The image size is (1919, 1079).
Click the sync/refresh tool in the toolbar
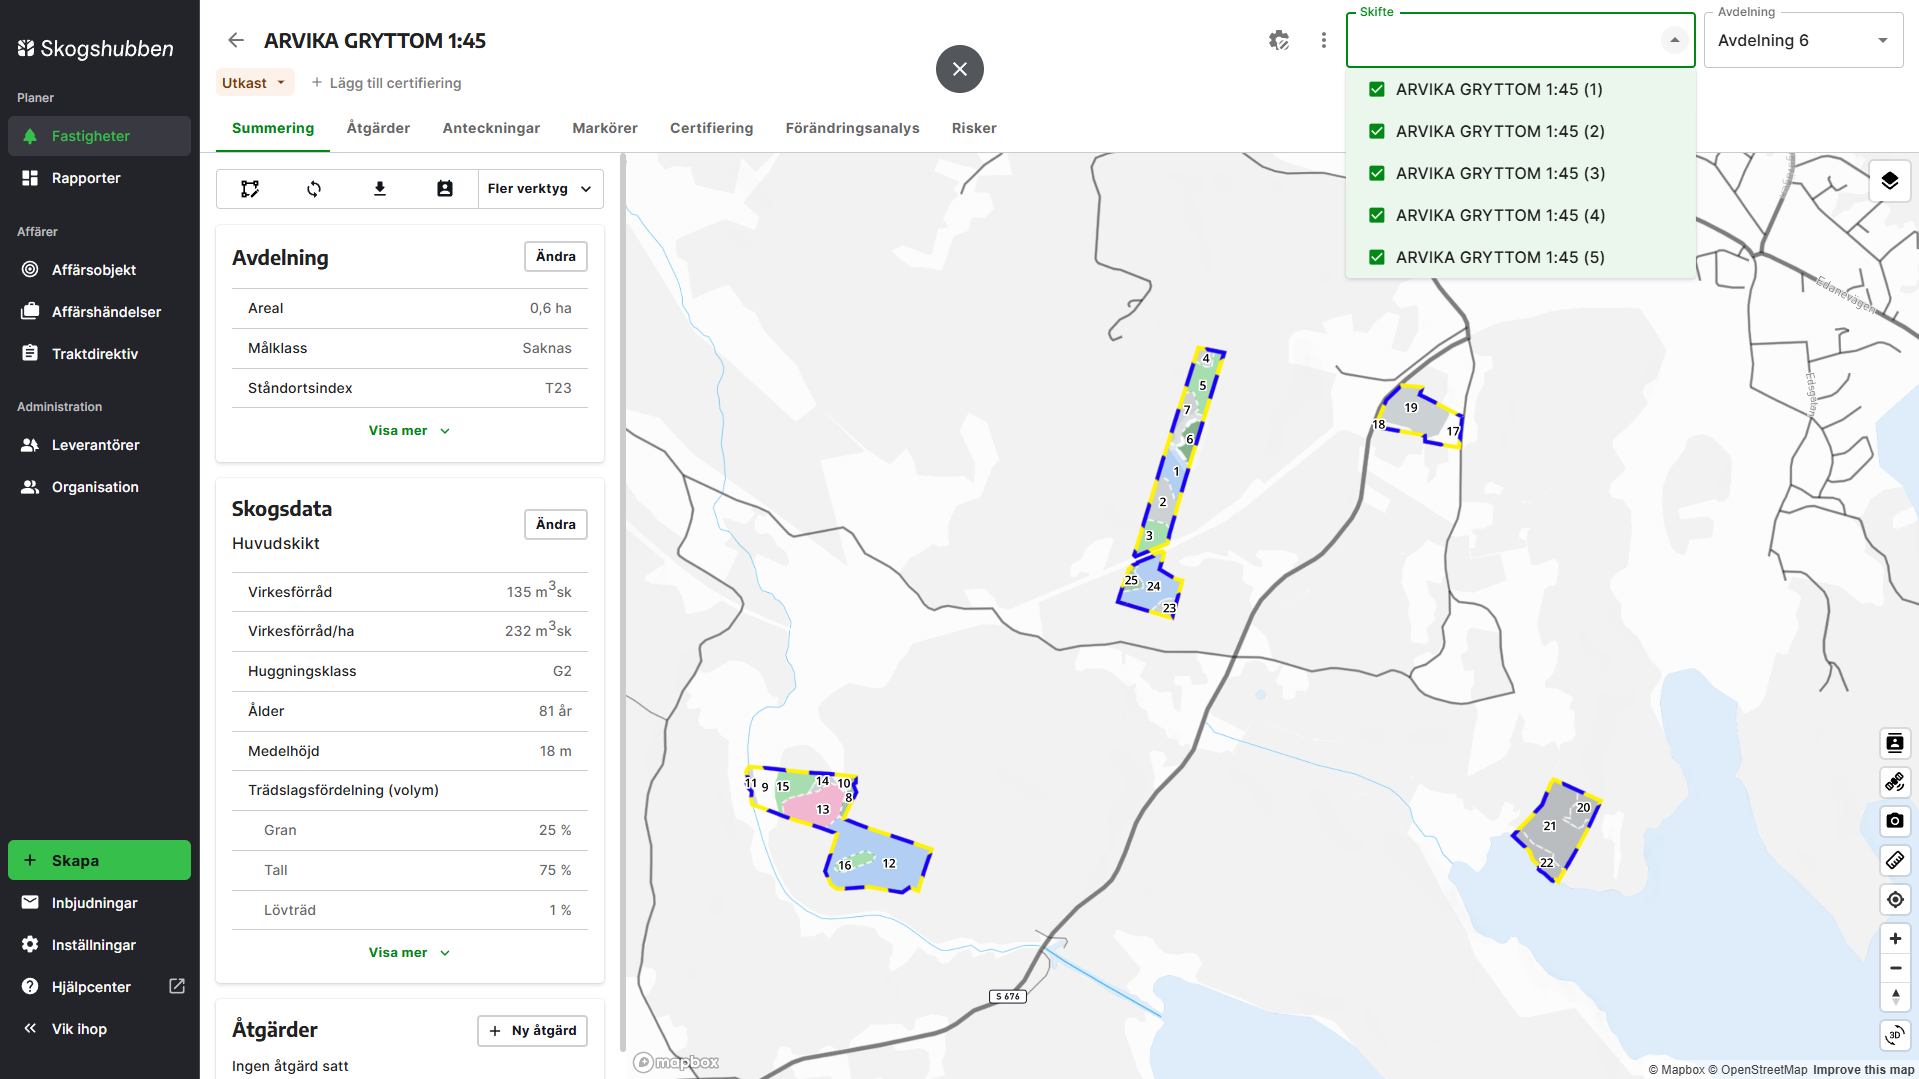[x=313, y=188]
